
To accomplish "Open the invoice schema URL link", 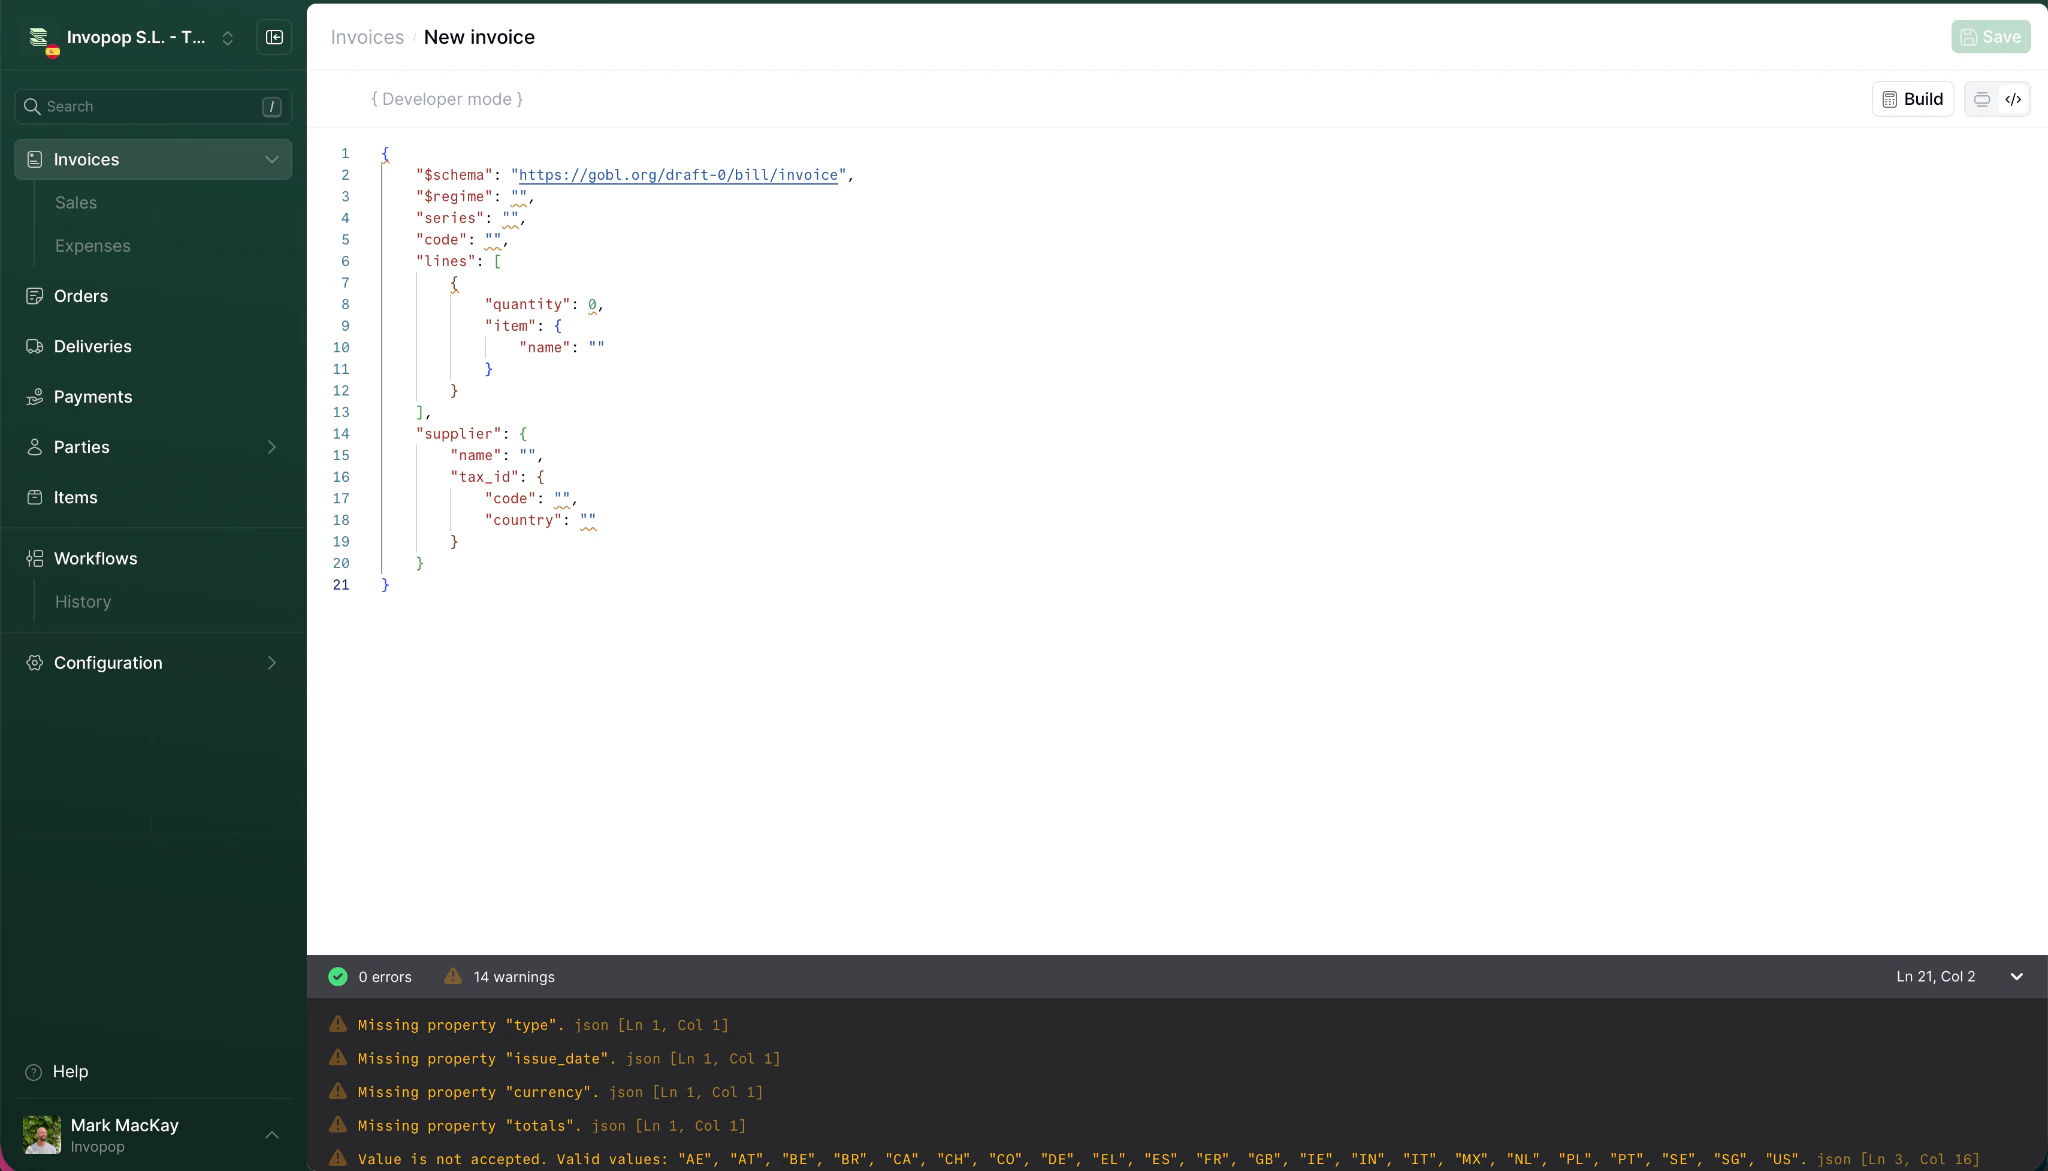I will click(x=677, y=175).
